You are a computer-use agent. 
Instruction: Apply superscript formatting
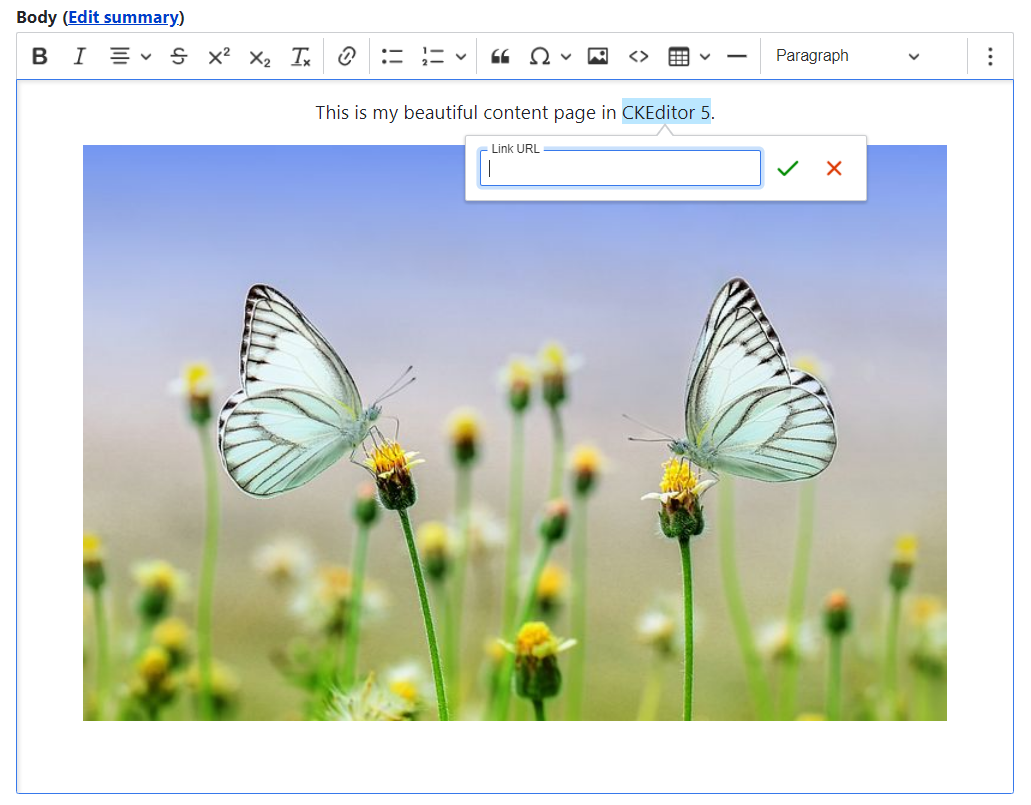tap(218, 56)
